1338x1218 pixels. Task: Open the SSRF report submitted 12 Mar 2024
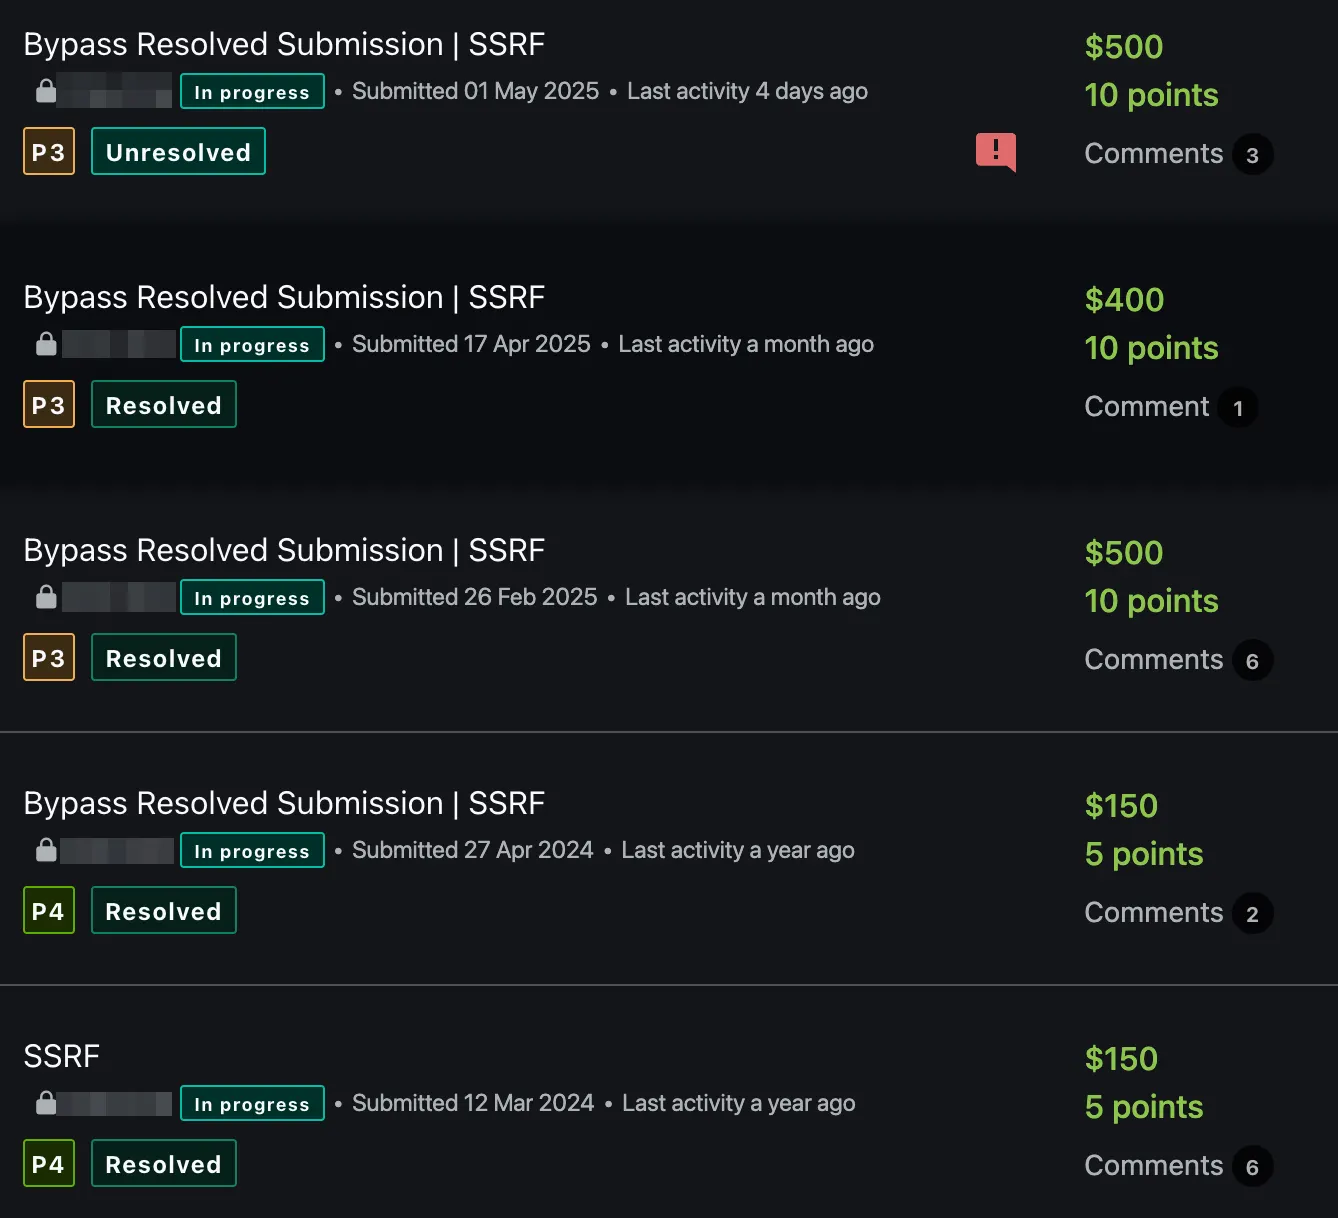62,1056
